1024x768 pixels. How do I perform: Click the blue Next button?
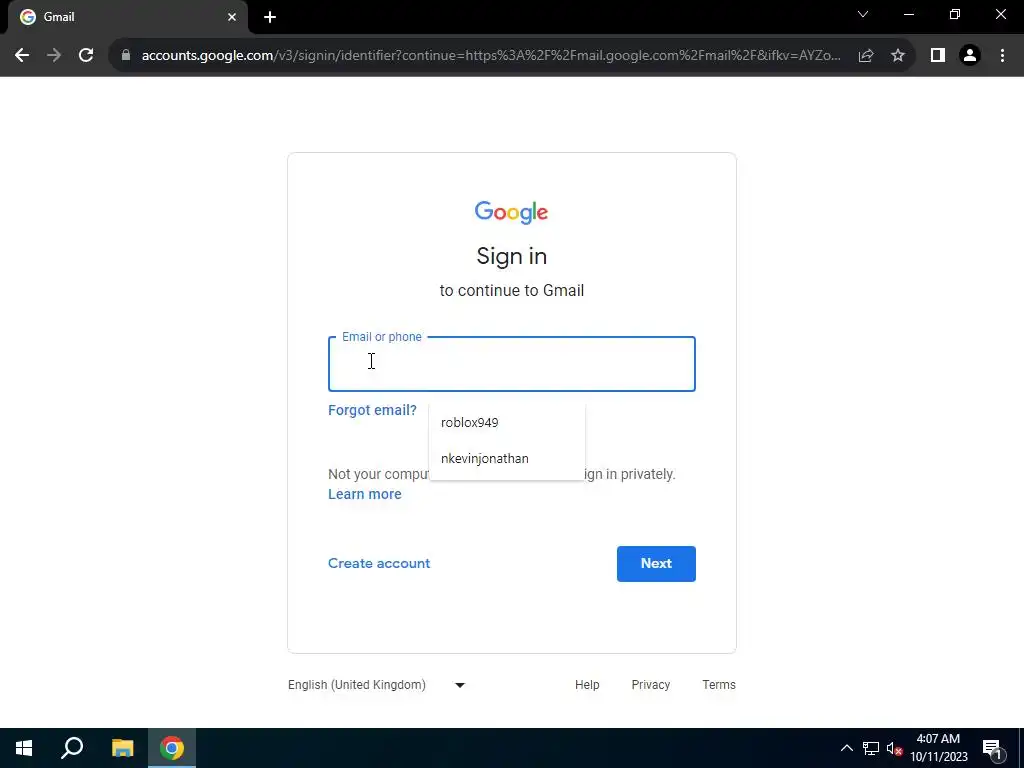[656, 564]
